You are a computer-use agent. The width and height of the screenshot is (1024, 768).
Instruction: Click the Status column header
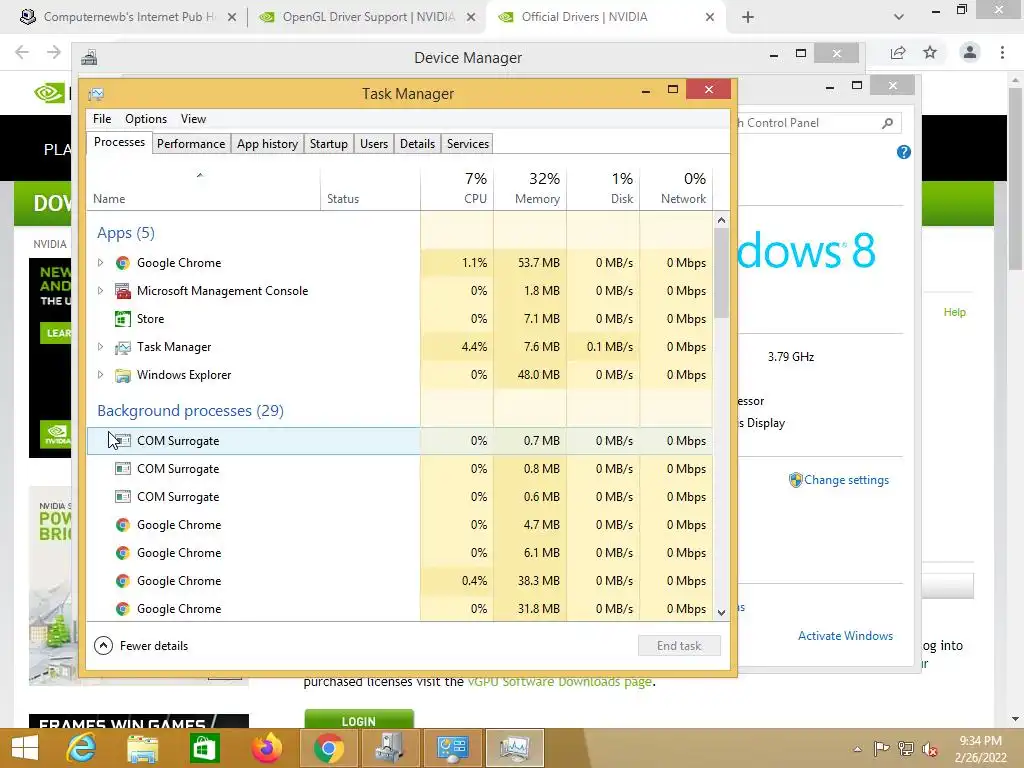pyautogui.click(x=370, y=188)
